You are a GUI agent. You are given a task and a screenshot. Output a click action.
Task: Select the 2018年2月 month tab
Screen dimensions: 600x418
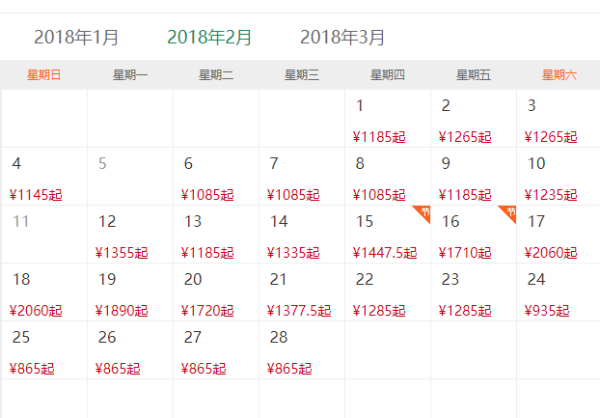209,38
